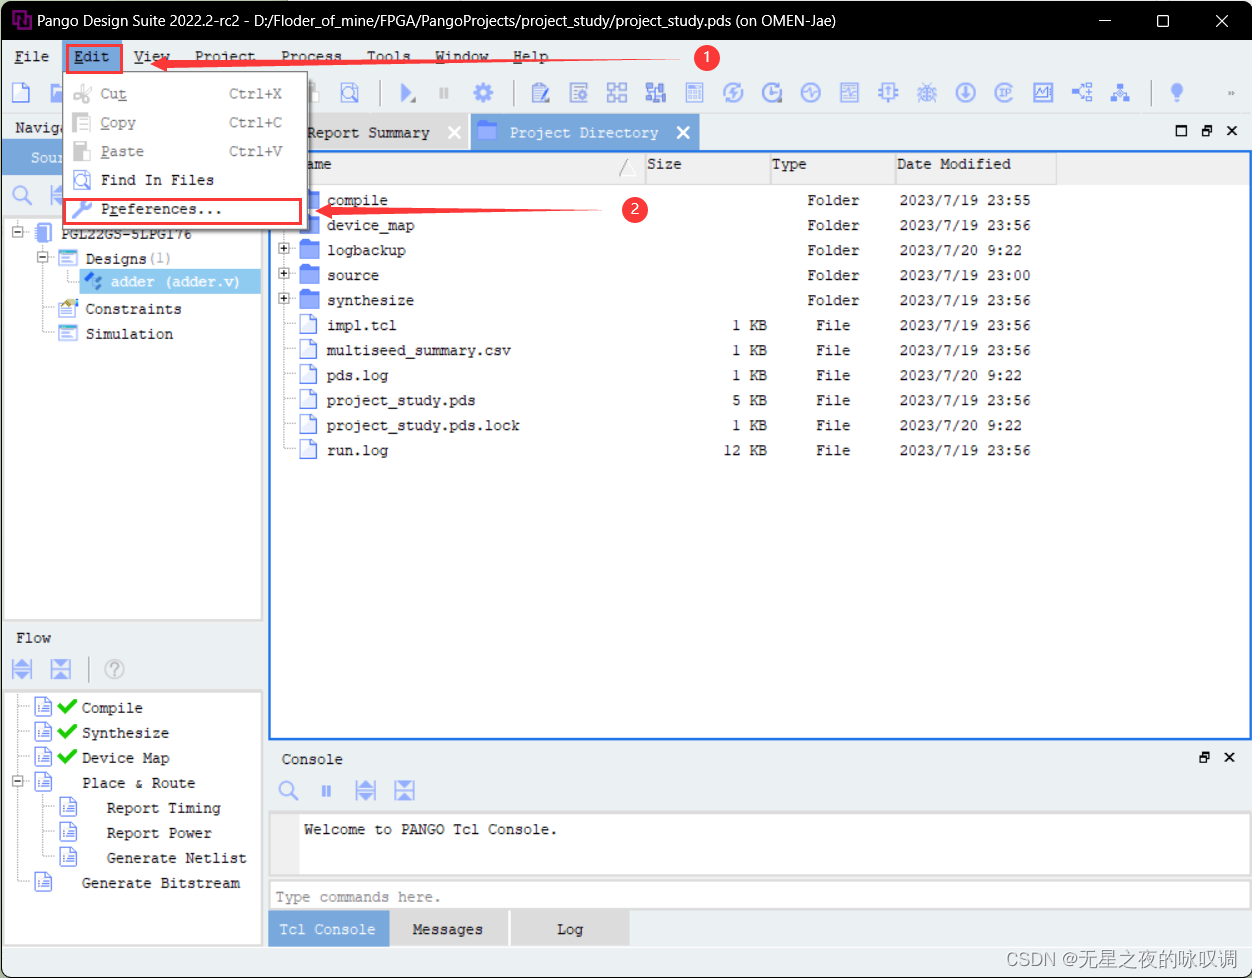Viewport: 1252px width, 978px height.
Task: Choose Preferences... in the Edit menu
Action: 183,210
